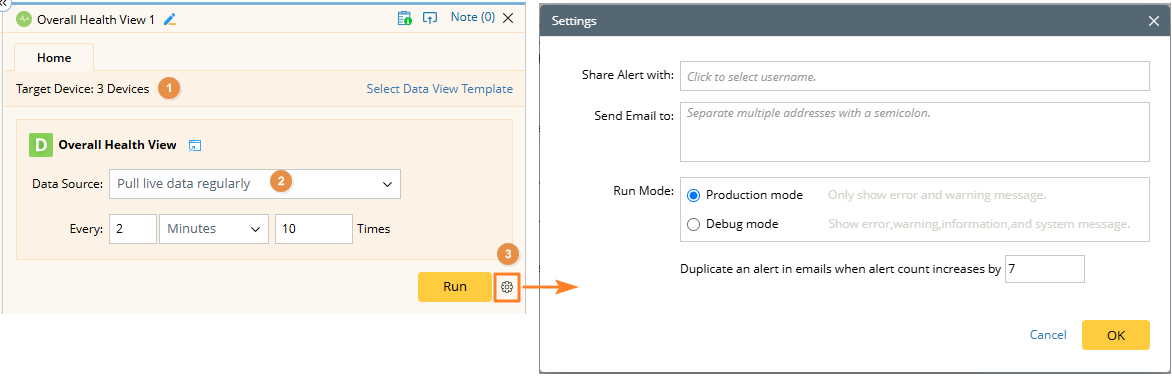The width and height of the screenshot is (1172, 378).
Task: Open Note (0) in header
Action: pos(472,17)
